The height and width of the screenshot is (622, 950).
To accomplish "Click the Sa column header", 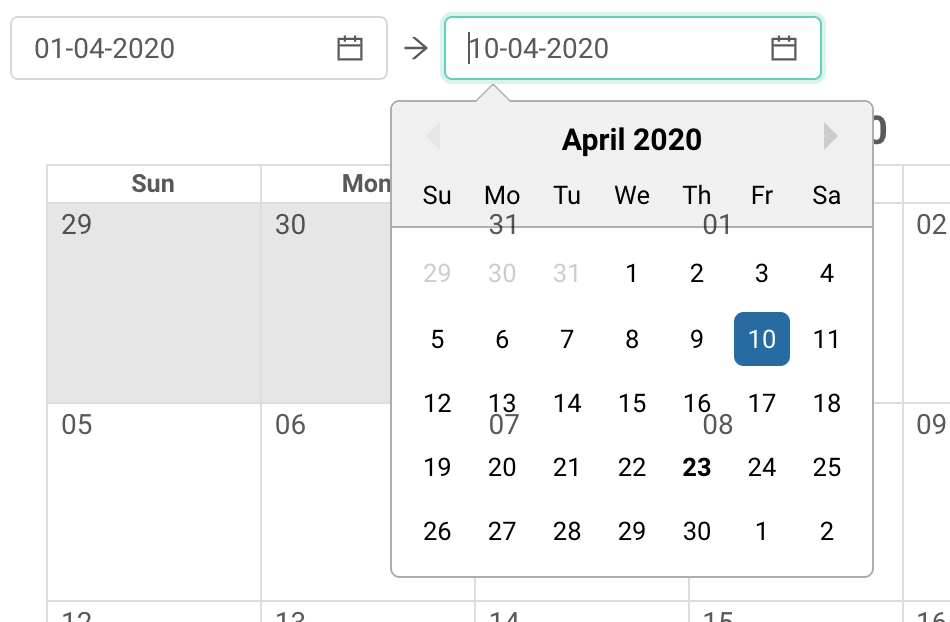I will 826,196.
